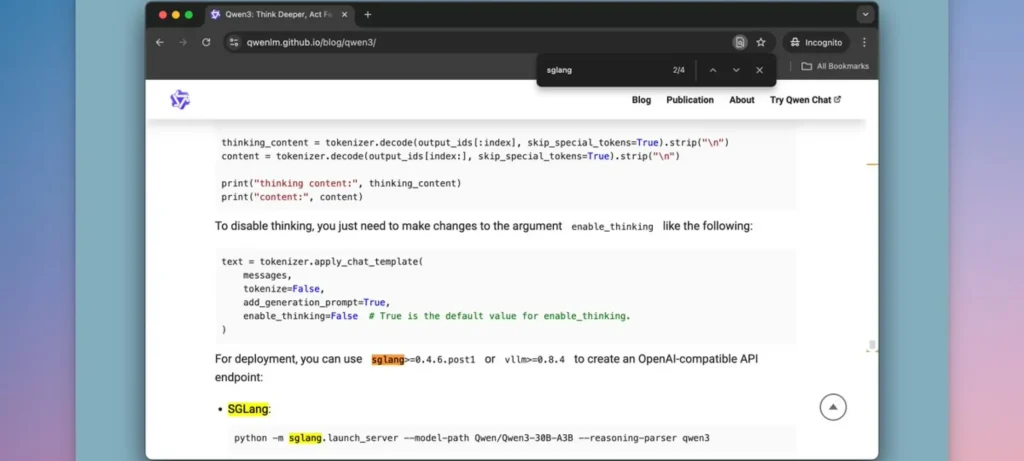Click the print("thinking content:") code line

pos(342,183)
